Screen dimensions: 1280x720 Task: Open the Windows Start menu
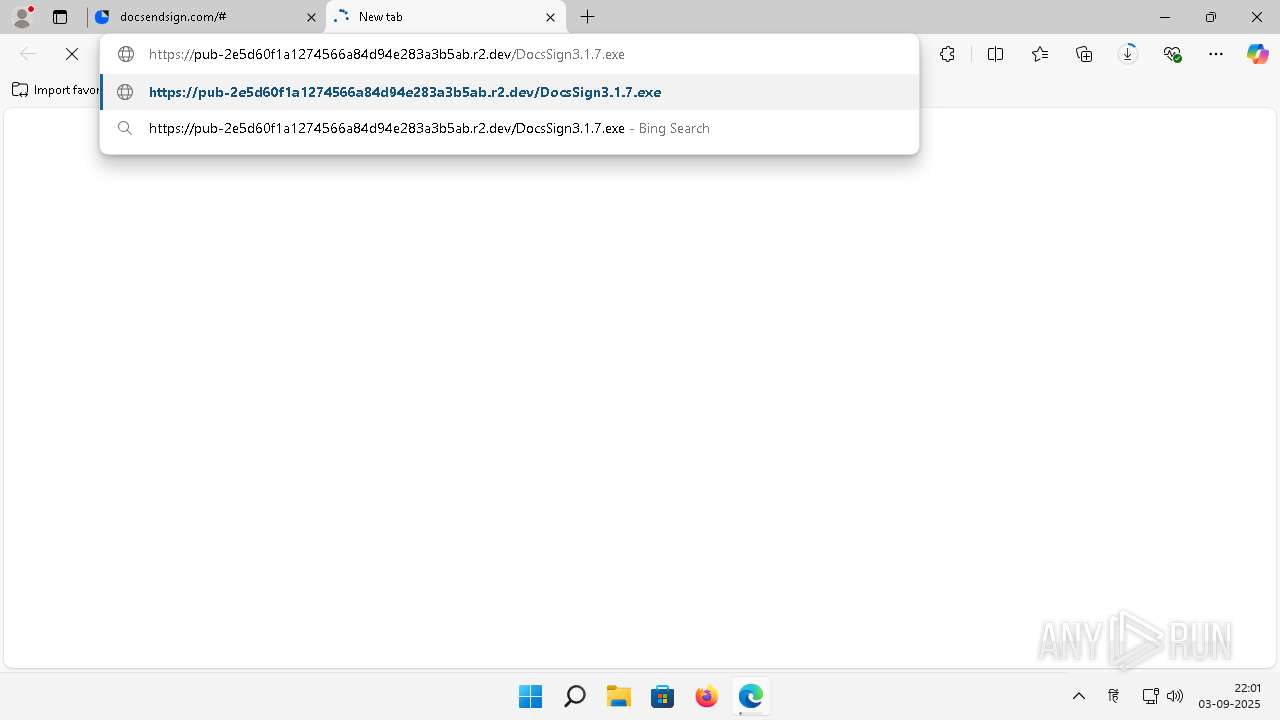tap(530, 696)
